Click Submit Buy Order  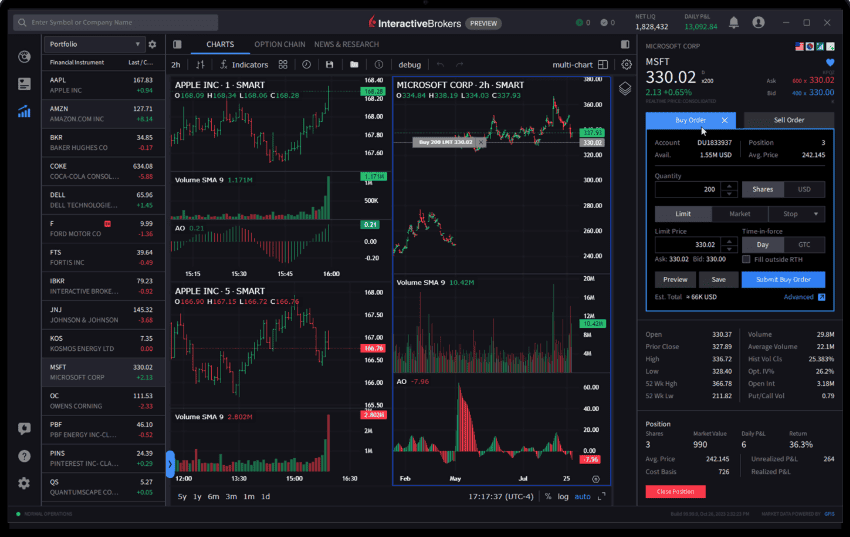(x=783, y=280)
